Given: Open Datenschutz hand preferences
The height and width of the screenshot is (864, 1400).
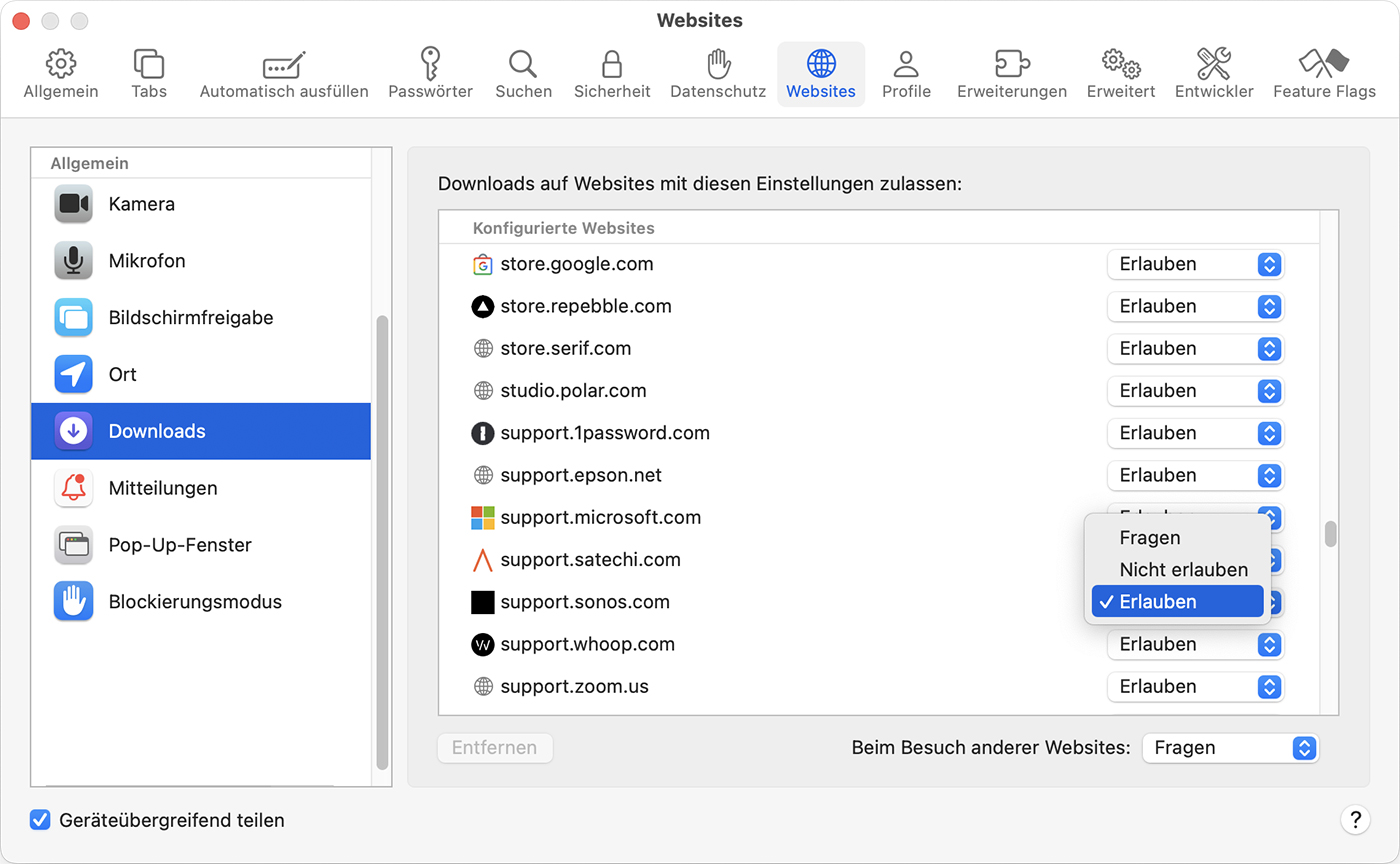Looking at the screenshot, I should coord(718,74).
